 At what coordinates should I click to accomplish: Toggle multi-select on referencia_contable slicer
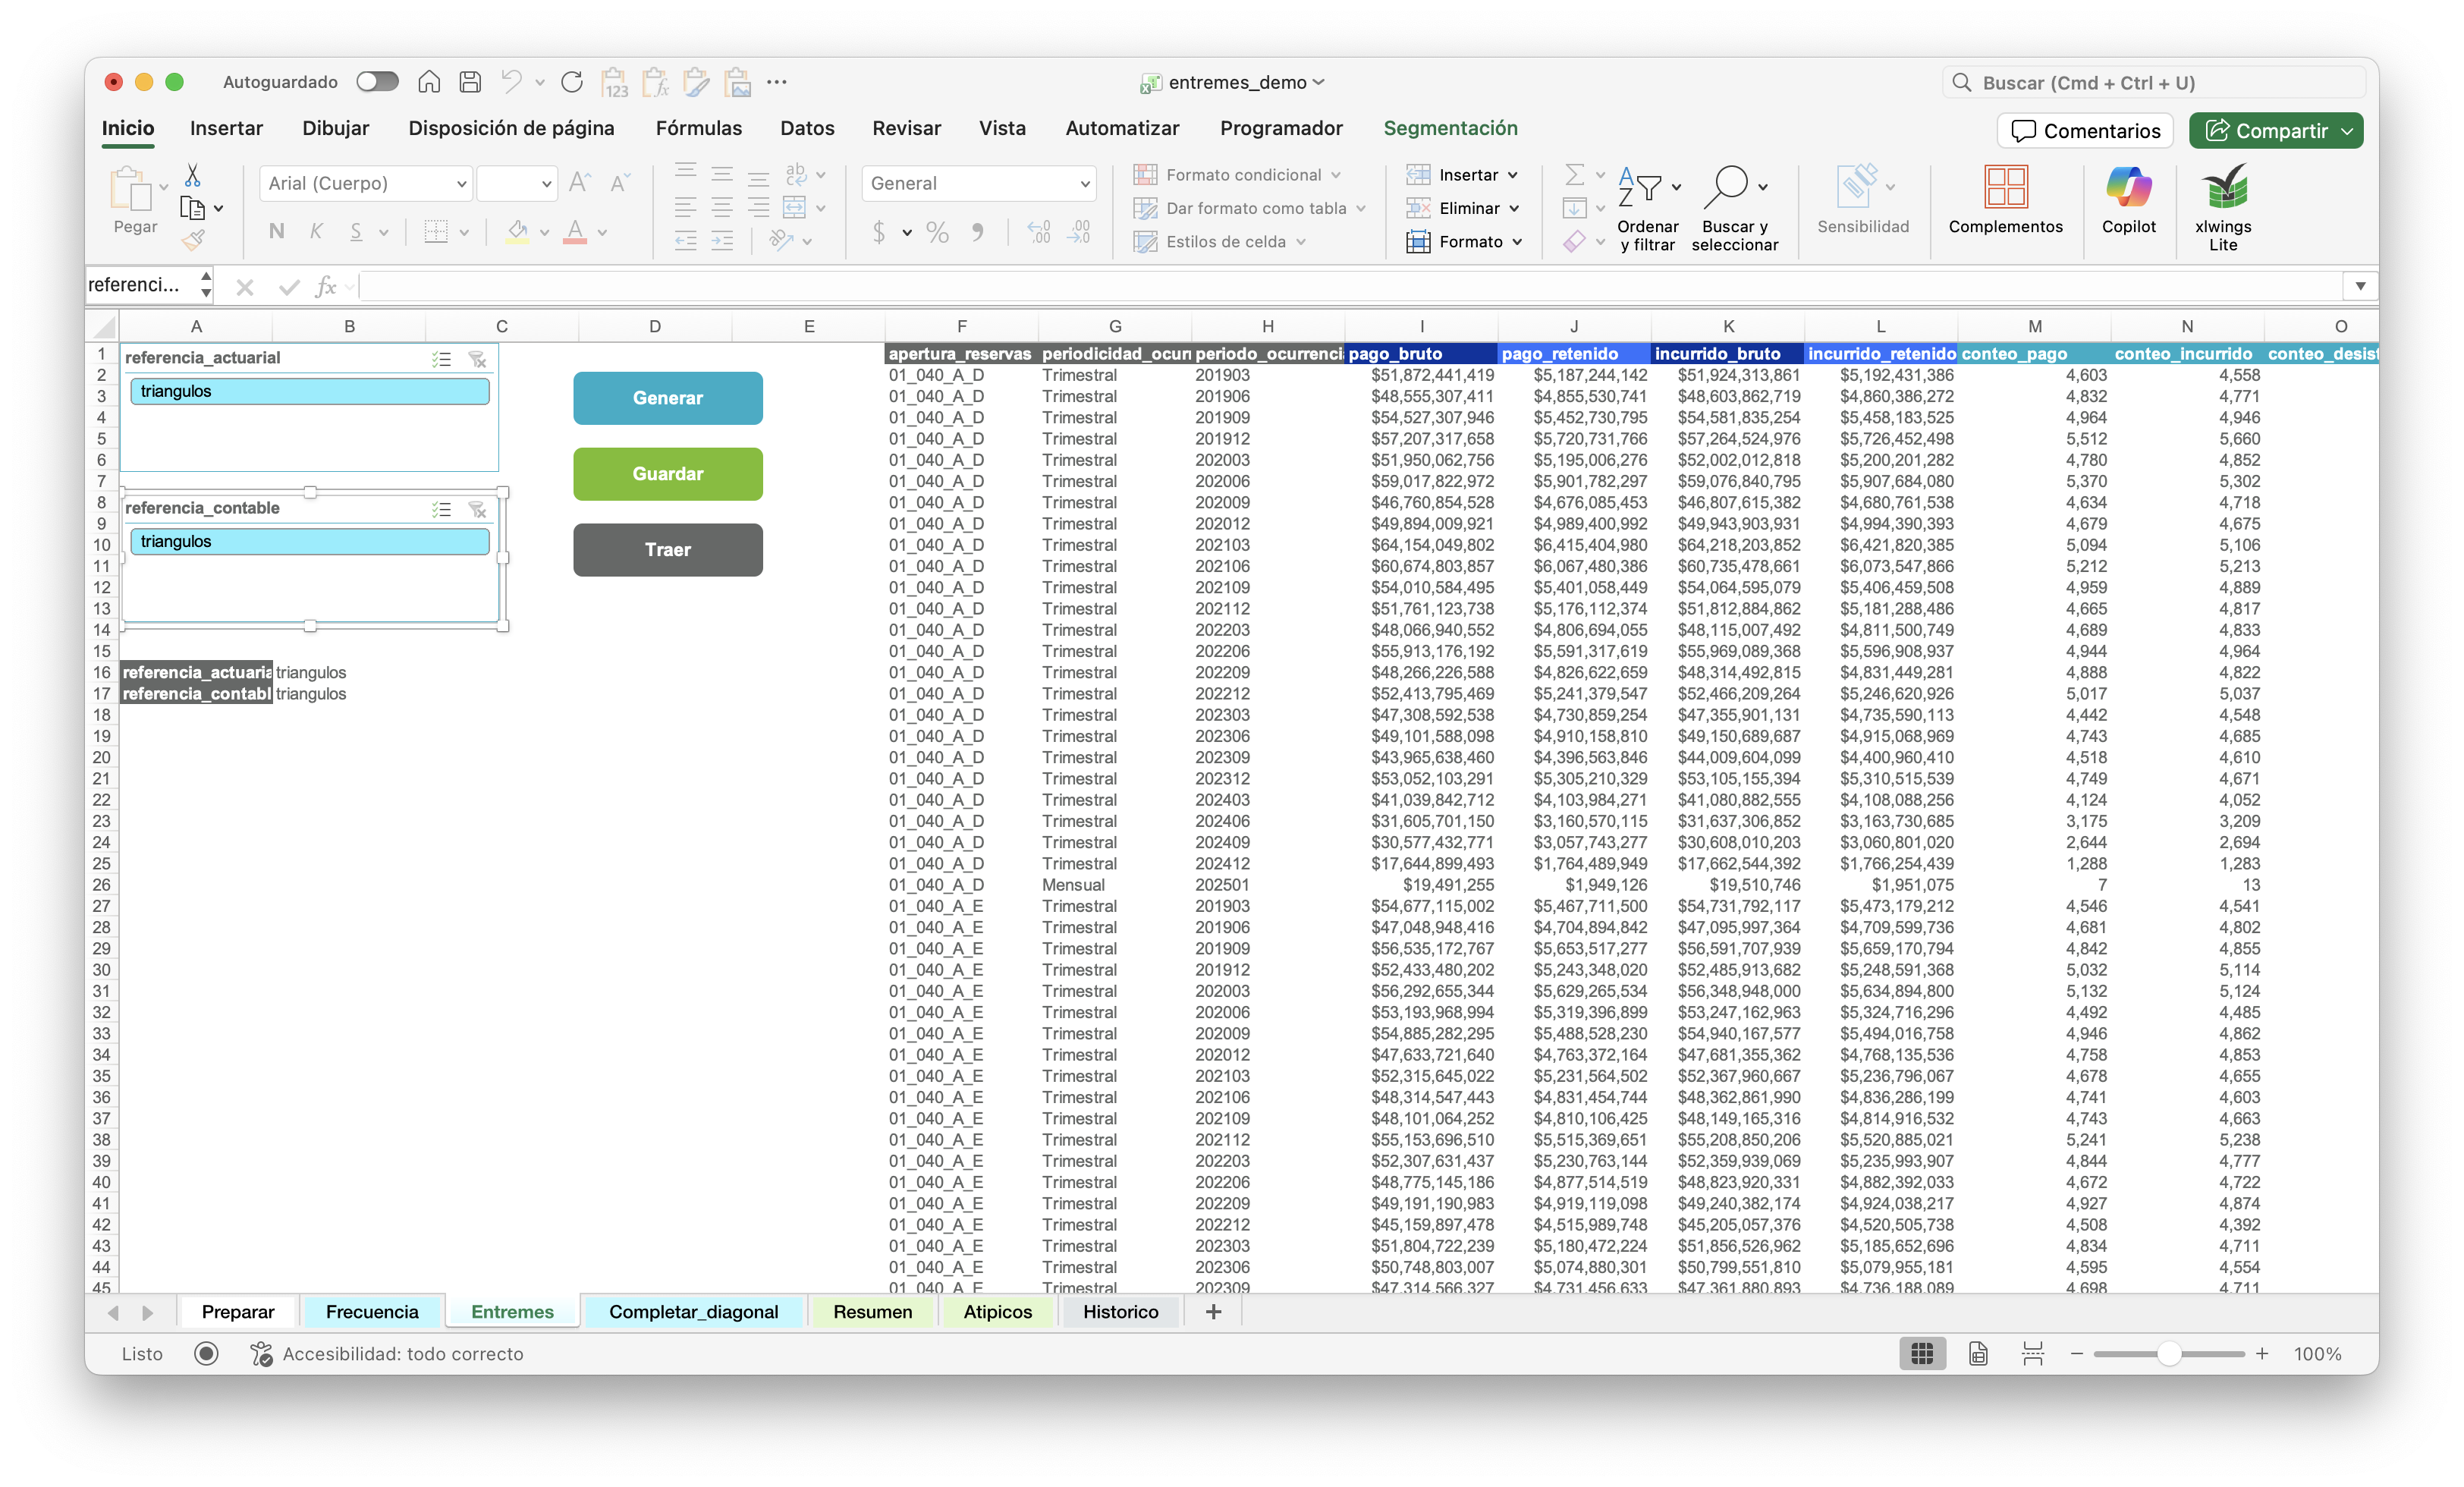[441, 509]
